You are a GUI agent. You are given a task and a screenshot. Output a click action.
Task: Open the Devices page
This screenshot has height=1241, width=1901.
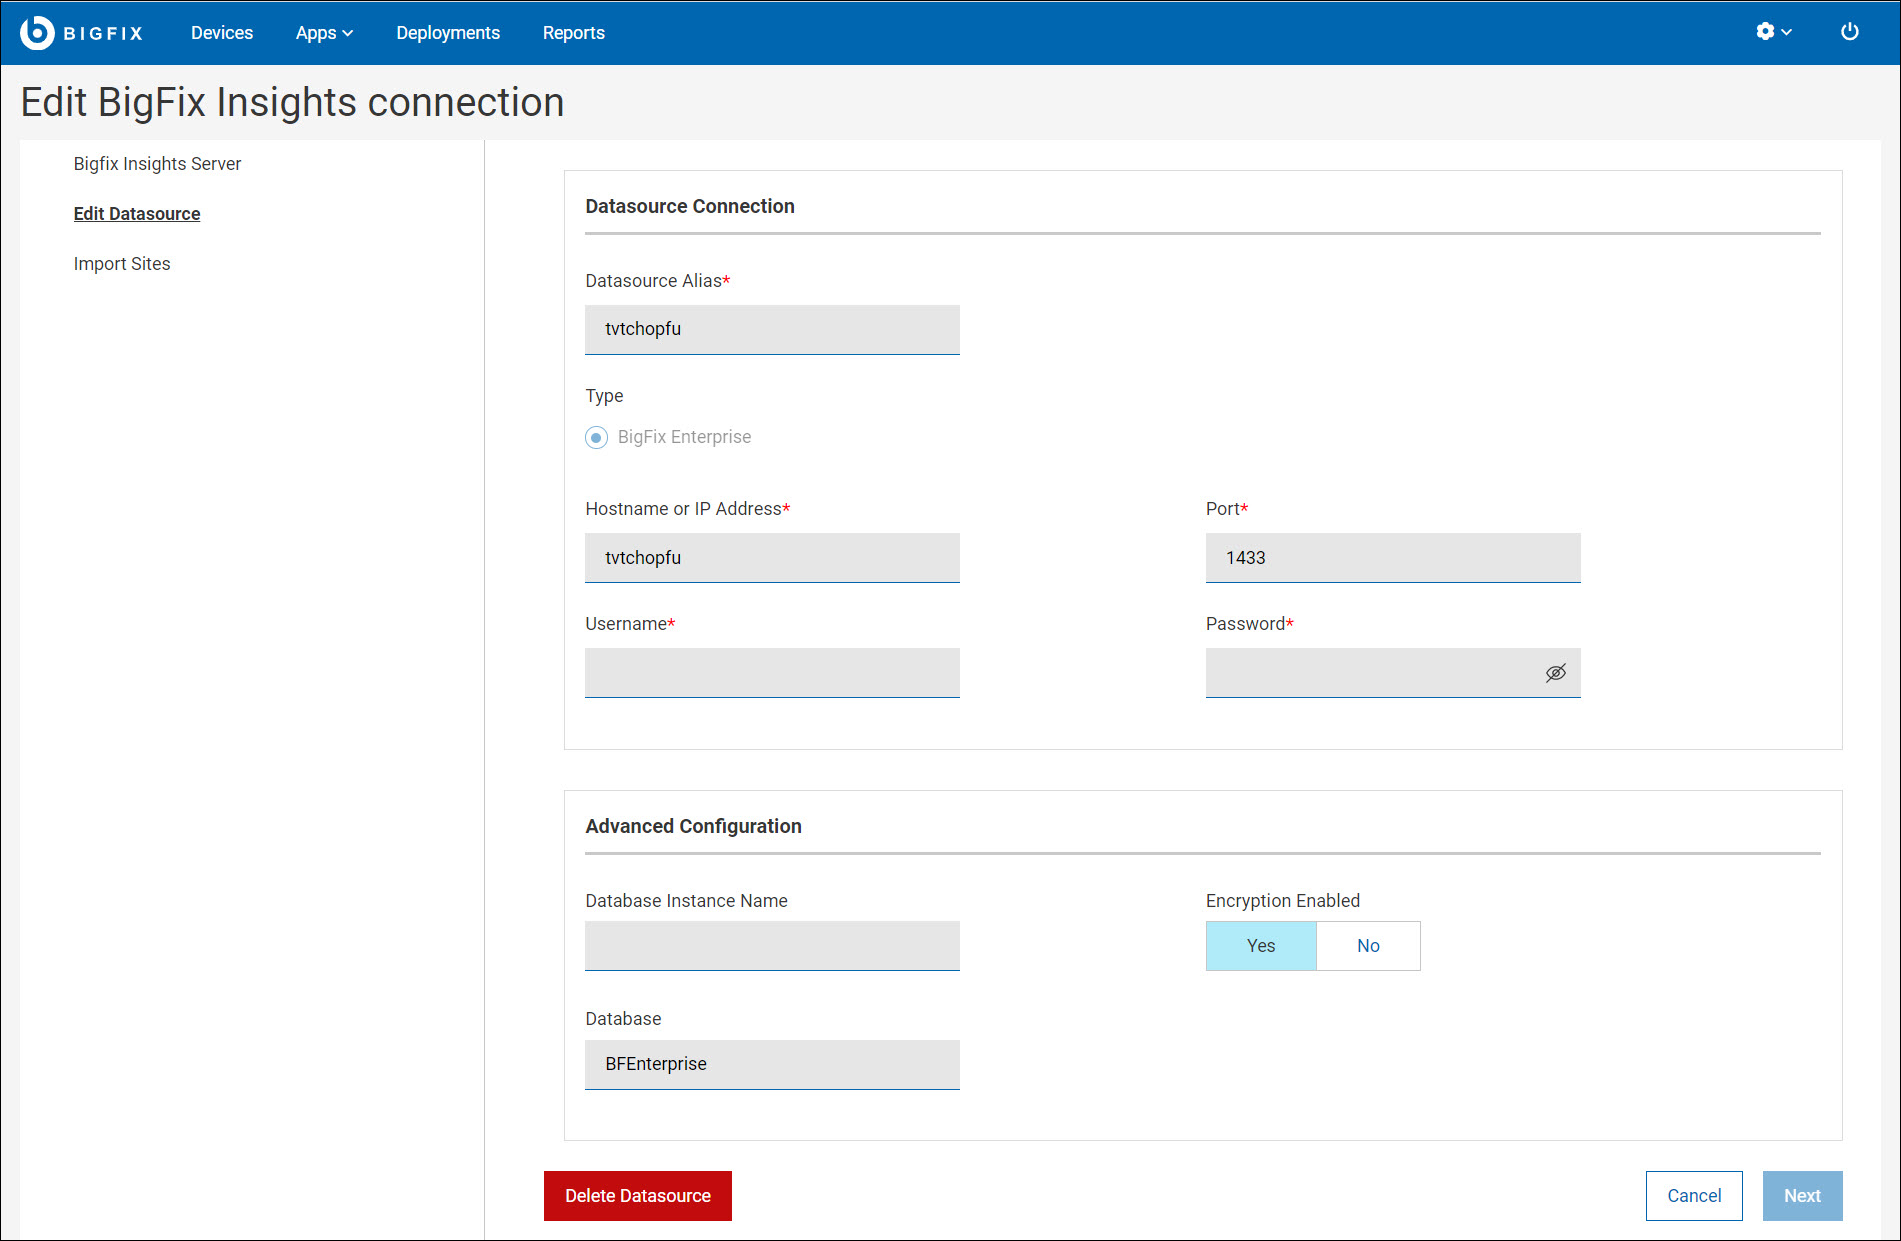click(222, 33)
